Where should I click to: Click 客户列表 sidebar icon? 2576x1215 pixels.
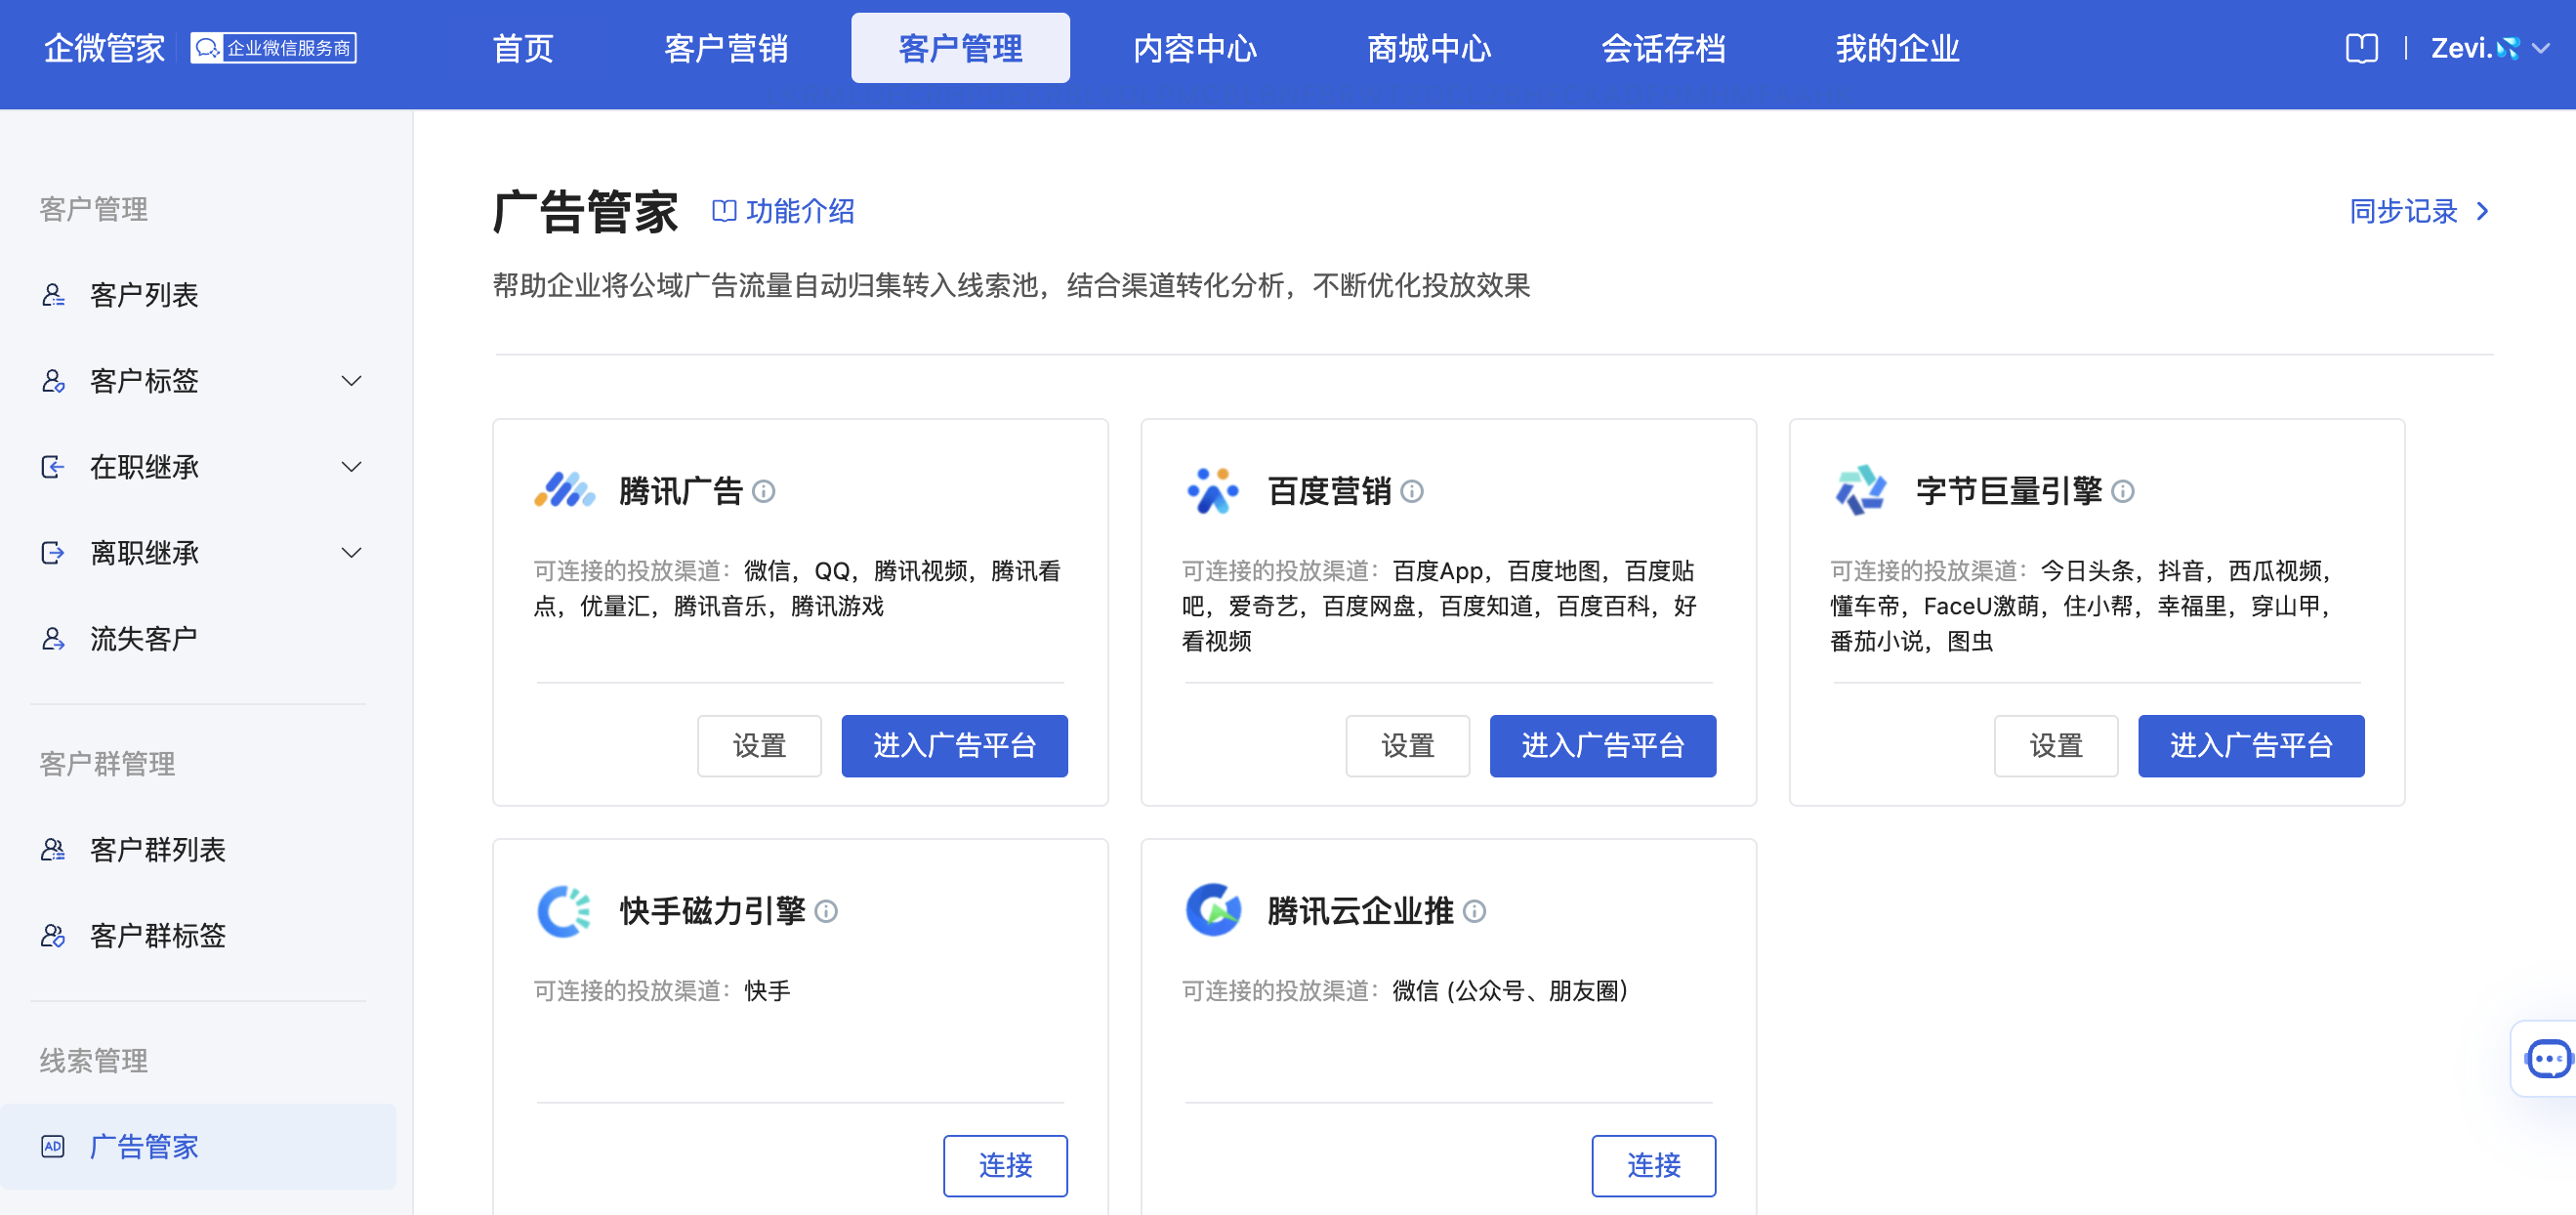53,295
